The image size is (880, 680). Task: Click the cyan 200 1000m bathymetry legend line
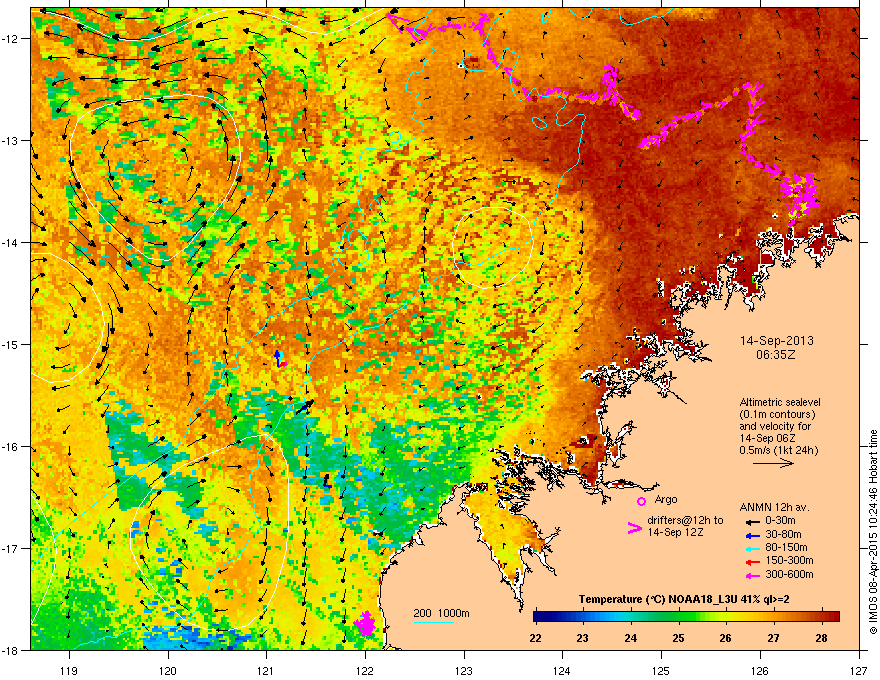[x=434, y=622]
